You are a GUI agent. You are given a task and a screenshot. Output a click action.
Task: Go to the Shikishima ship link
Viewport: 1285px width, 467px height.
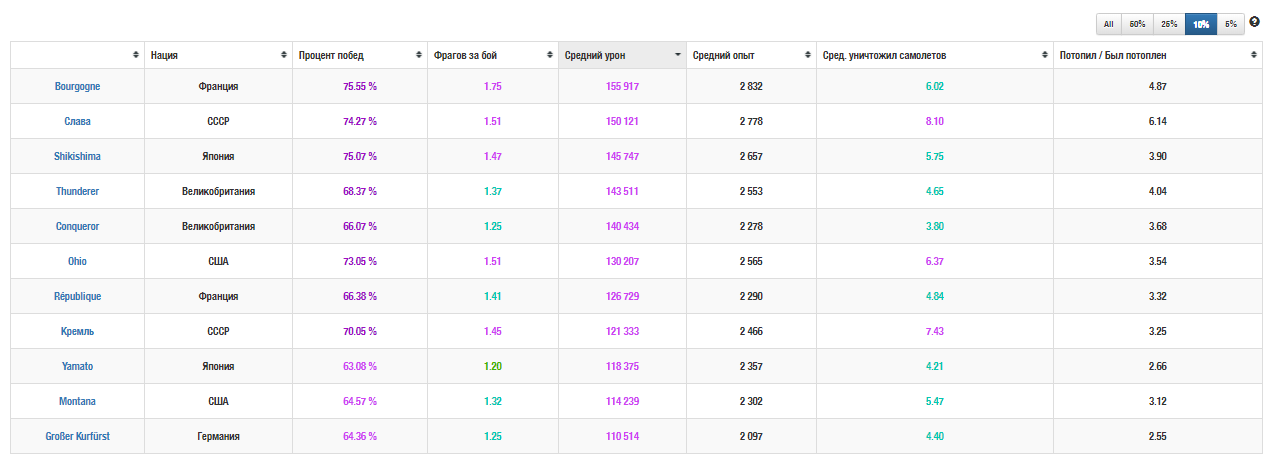point(77,157)
